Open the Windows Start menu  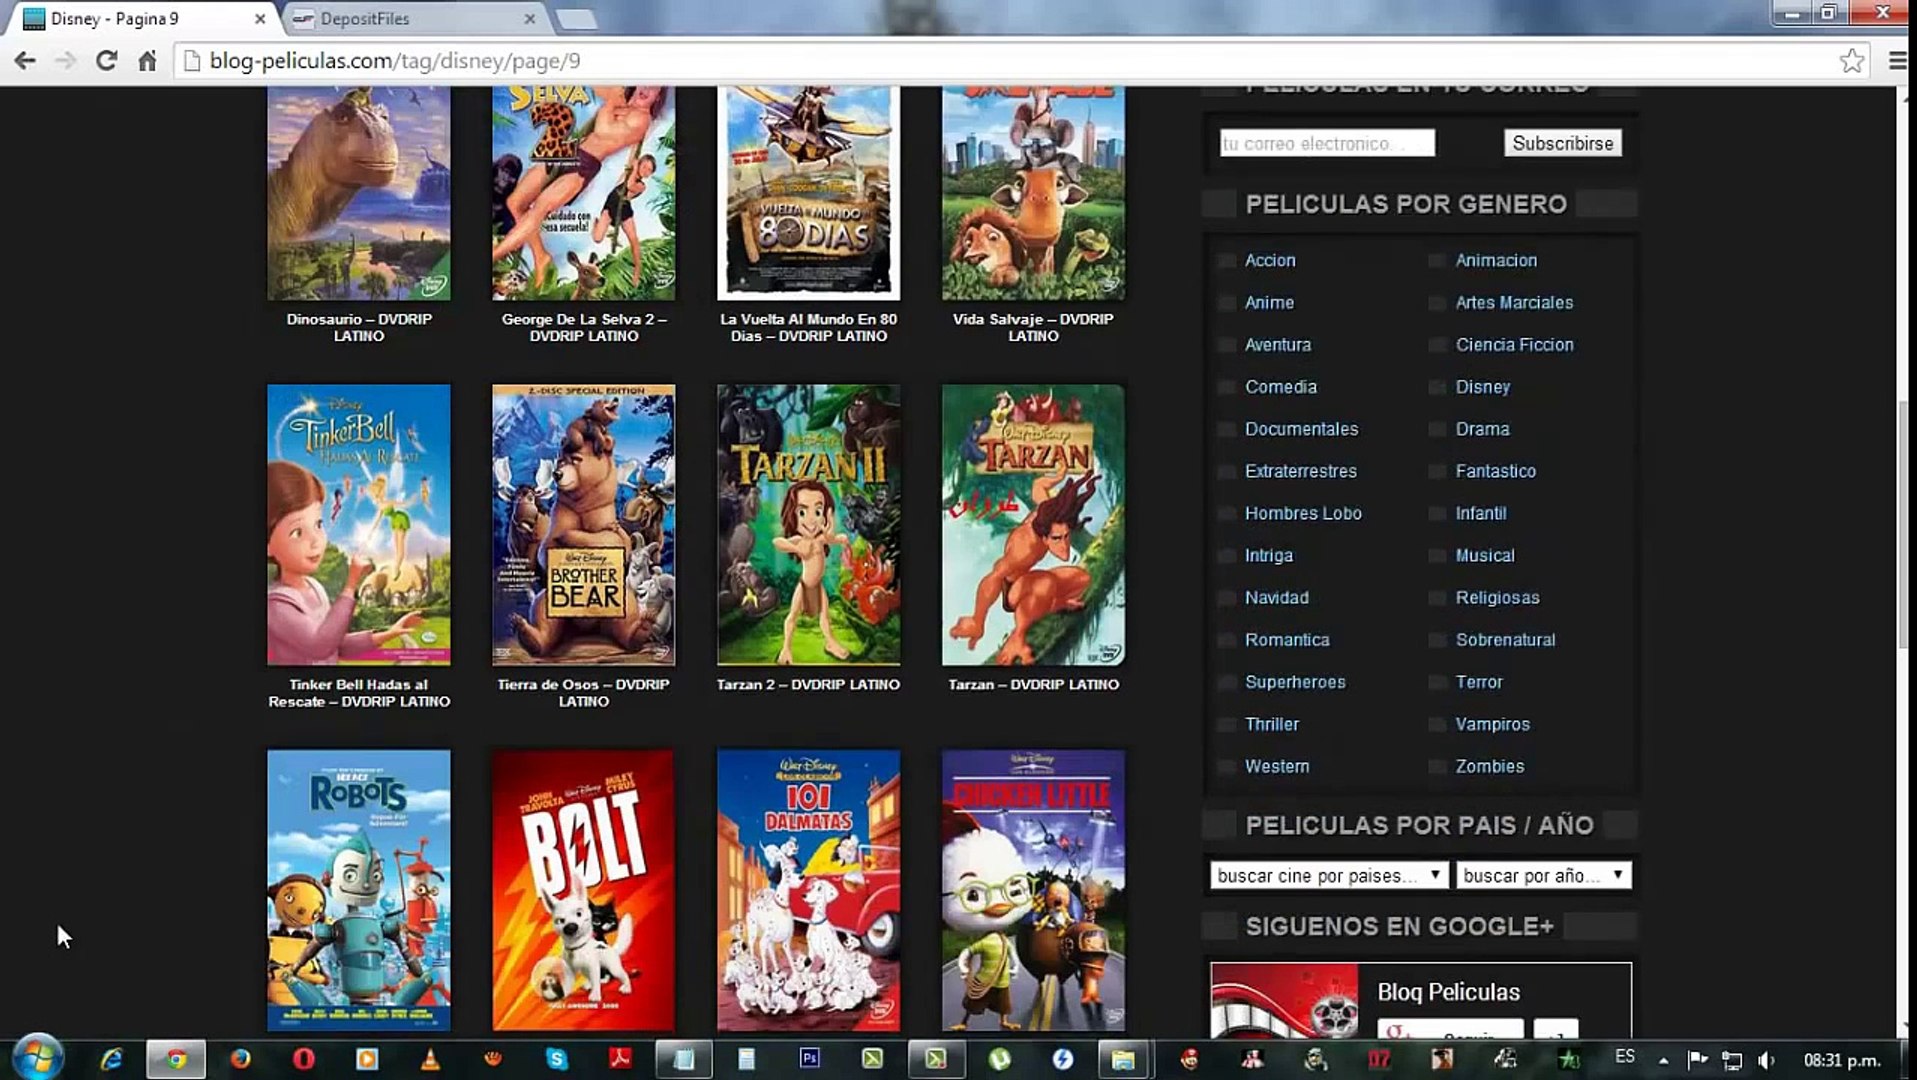(38, 1058)
